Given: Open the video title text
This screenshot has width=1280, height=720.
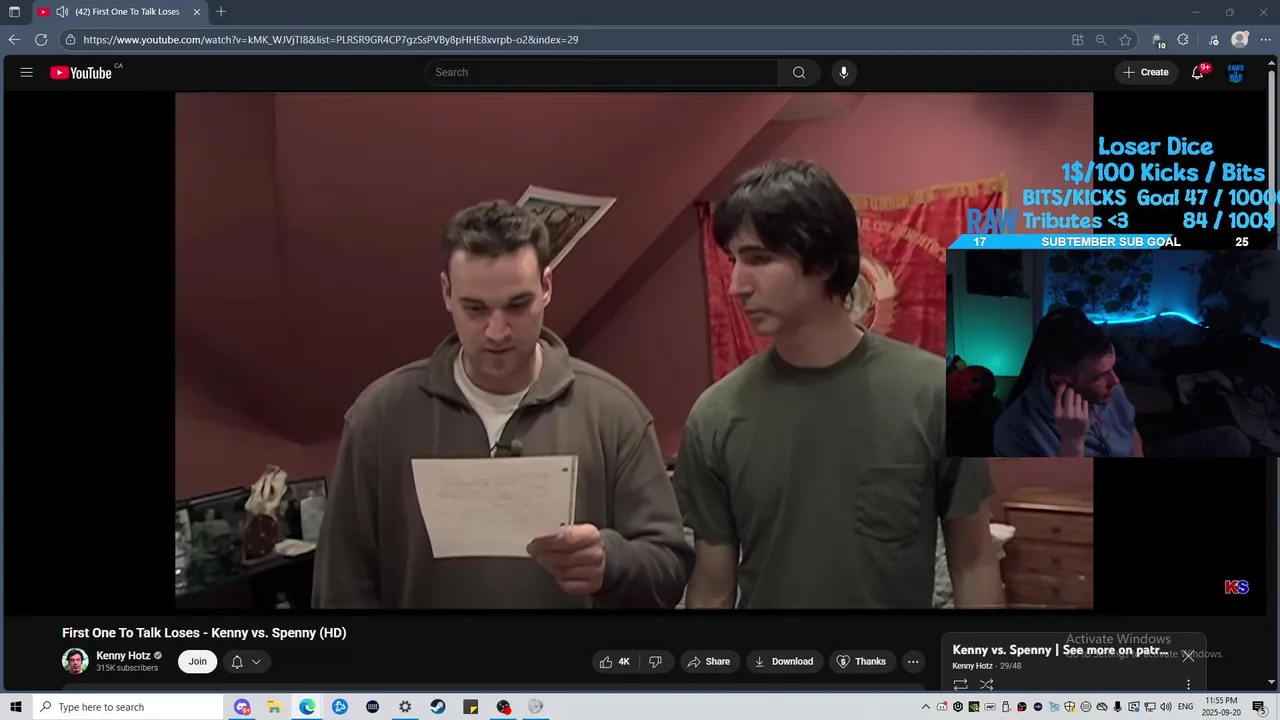Looking at the screenshot, I should coord(204,633).
